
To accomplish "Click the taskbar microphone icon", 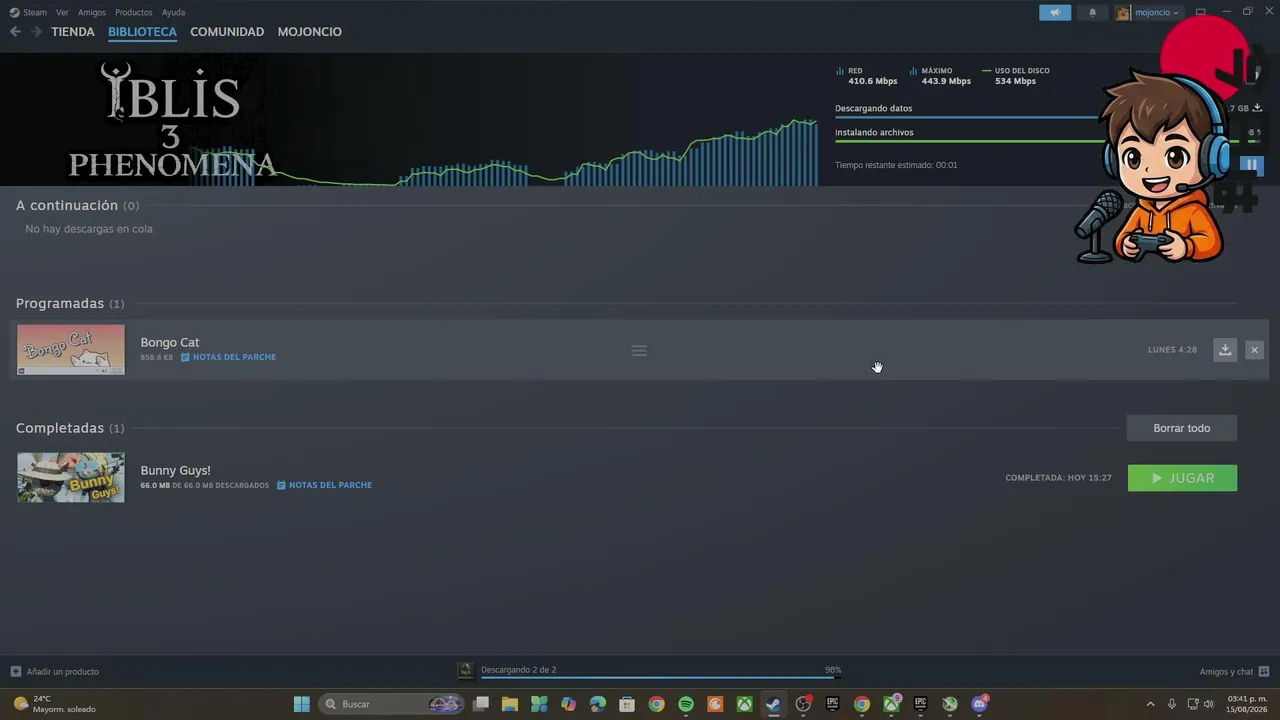I will (1172, 704).
